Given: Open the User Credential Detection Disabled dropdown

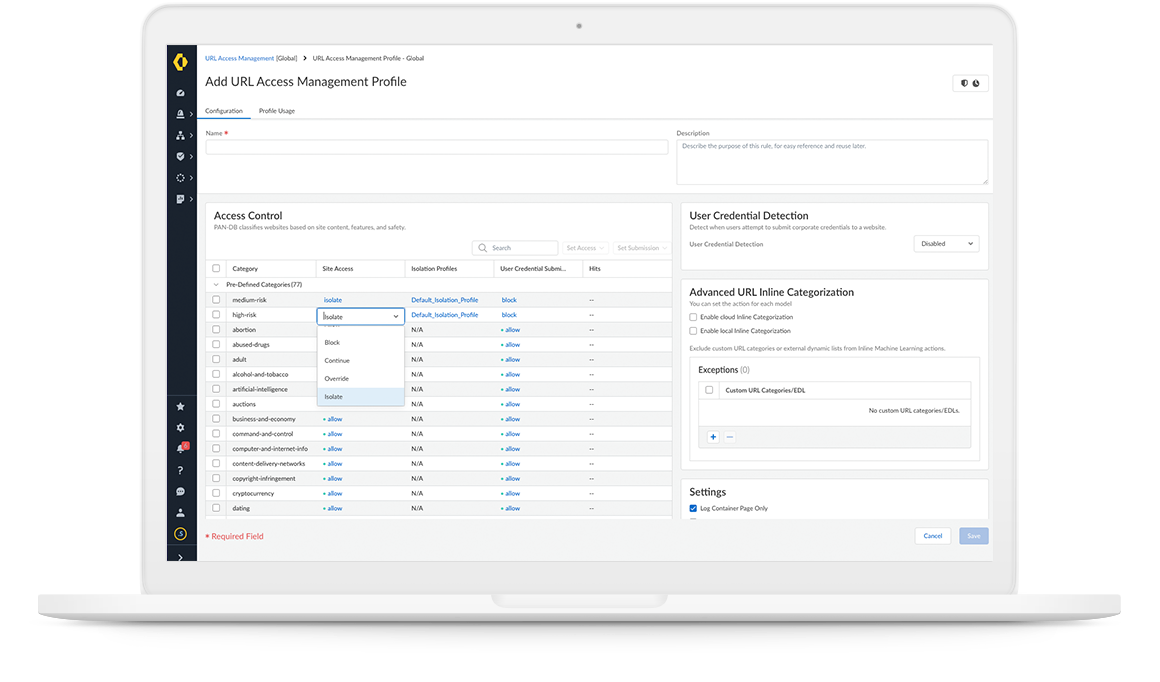Looking at the screenshot, I should tap(946, 244).
